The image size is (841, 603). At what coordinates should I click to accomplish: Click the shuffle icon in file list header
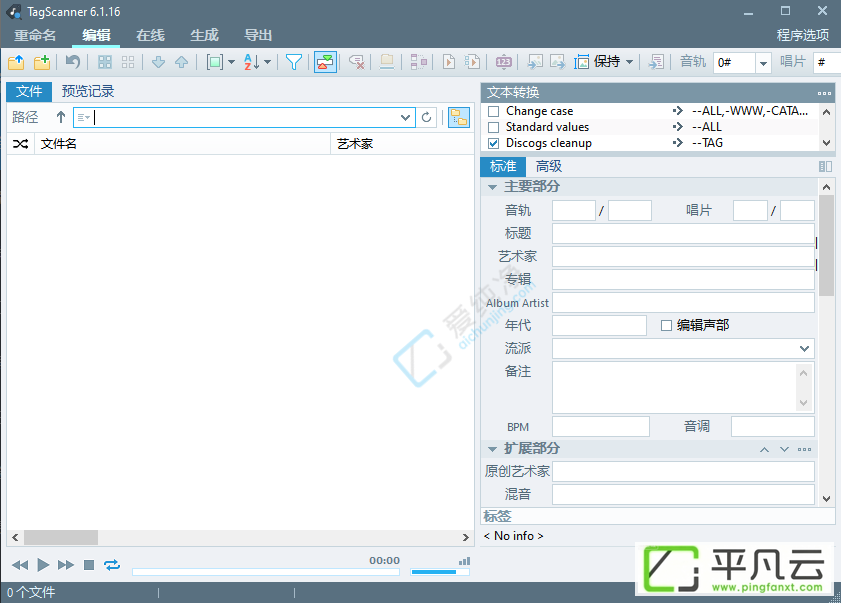(20, 144)
